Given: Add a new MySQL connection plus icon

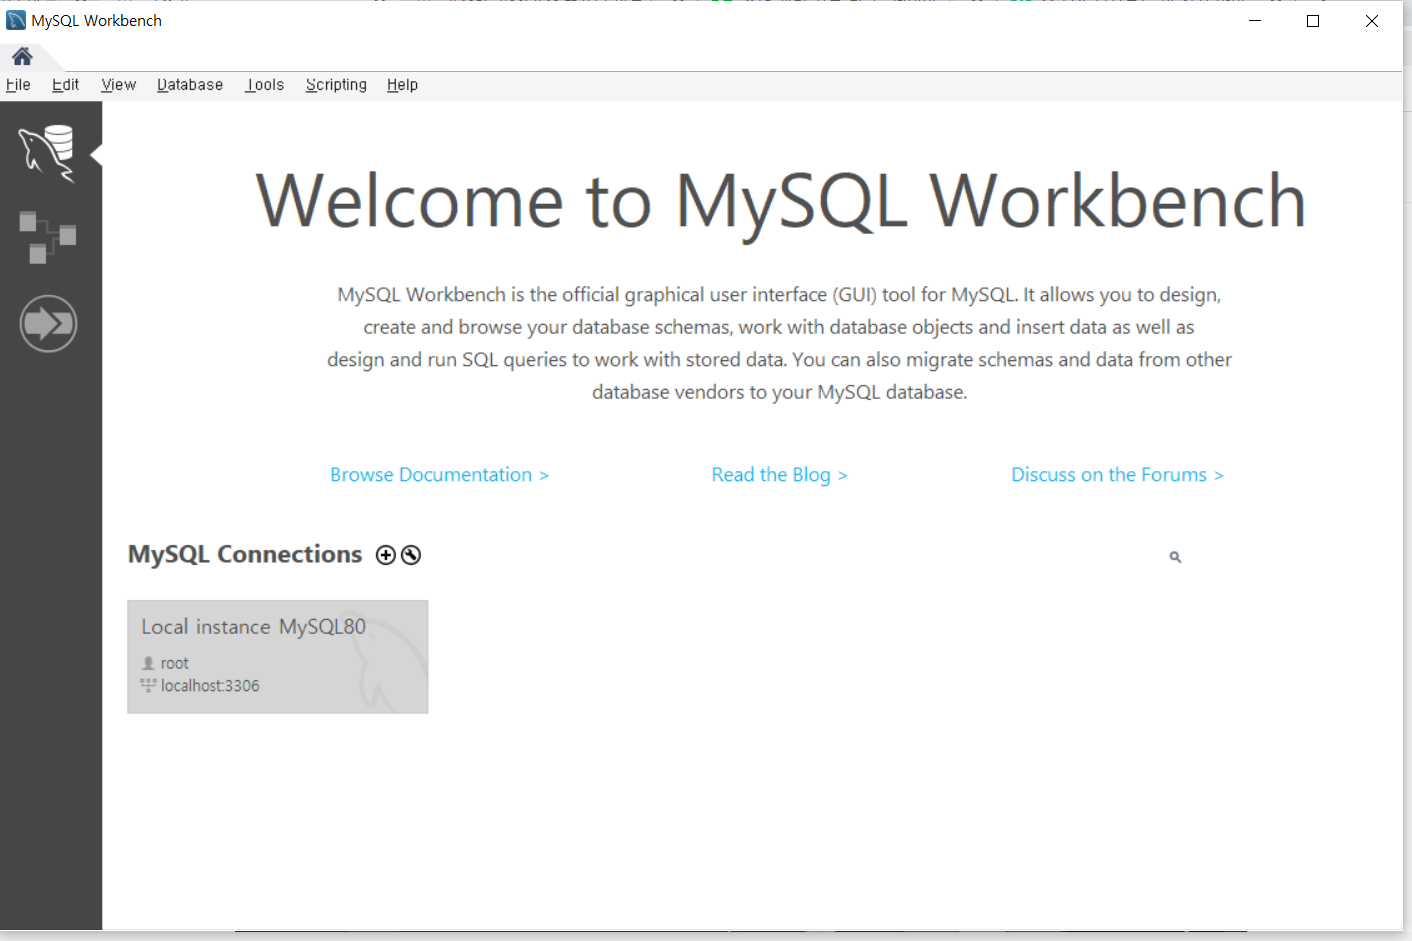Looking at the screenshot, I should coord(386,555).
